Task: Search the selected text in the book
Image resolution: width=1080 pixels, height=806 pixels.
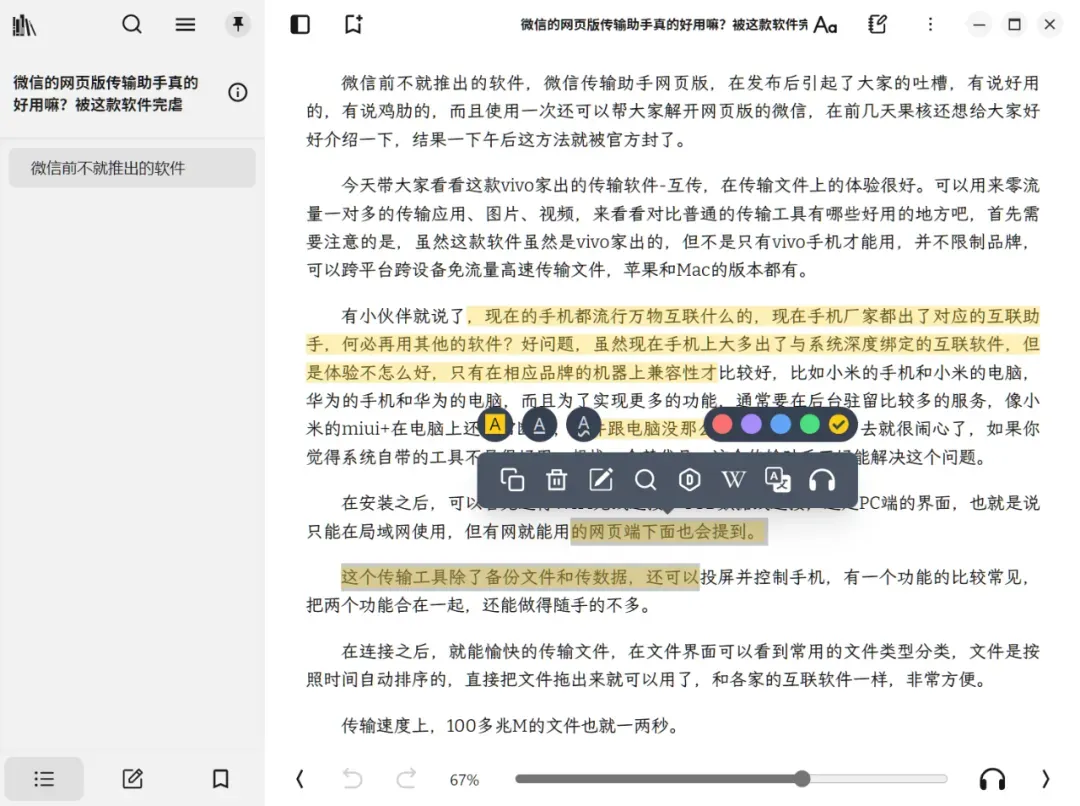Action: (645, 479)
